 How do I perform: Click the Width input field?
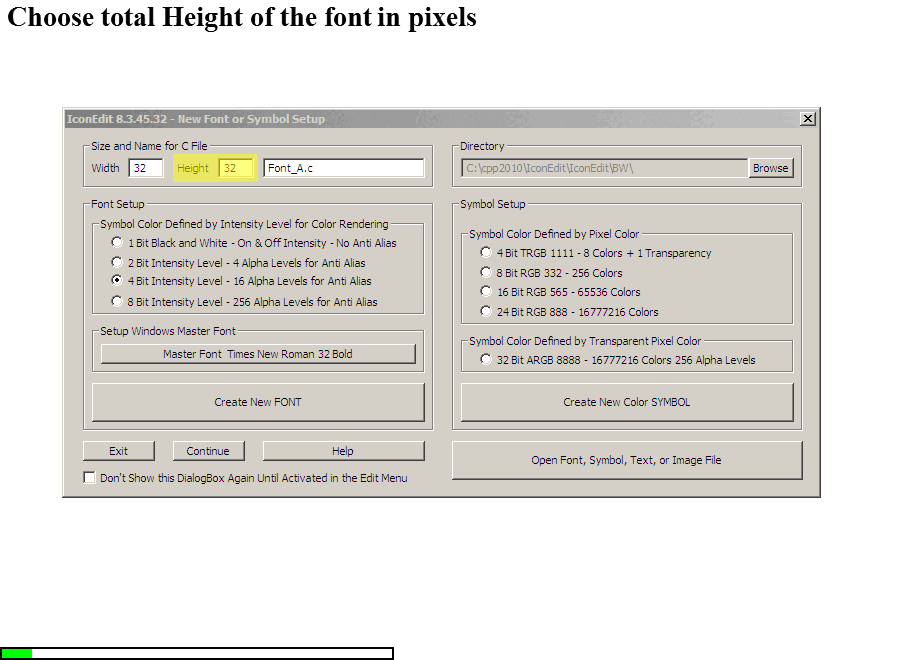[147, 167]
